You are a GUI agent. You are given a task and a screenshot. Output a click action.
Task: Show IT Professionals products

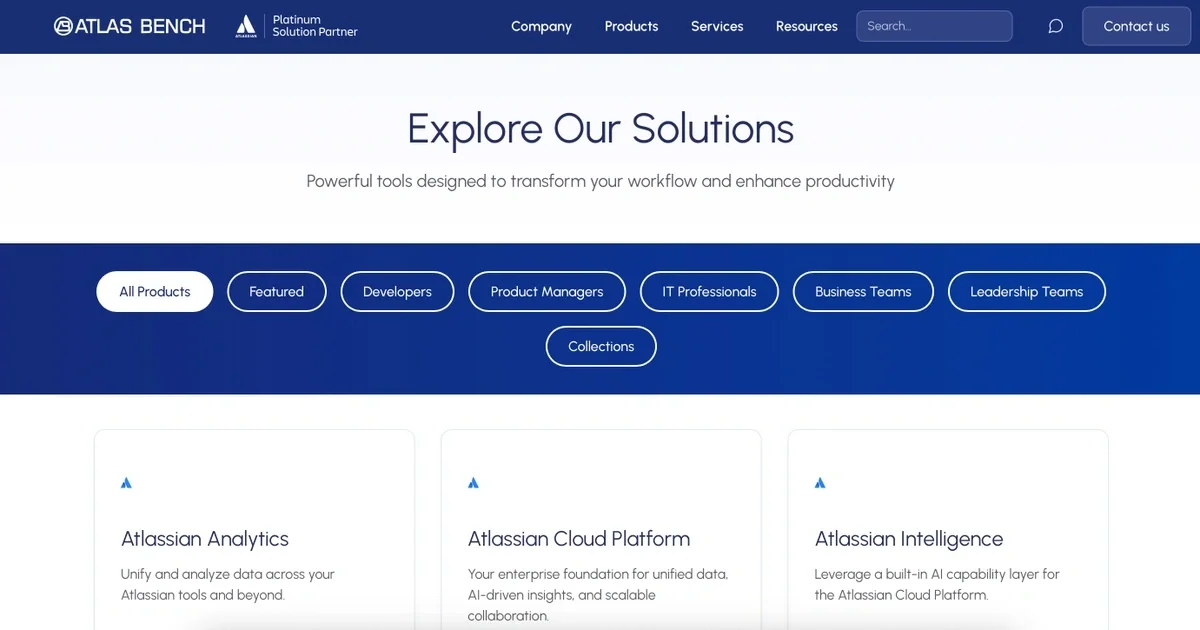click(x=709, y=292)
